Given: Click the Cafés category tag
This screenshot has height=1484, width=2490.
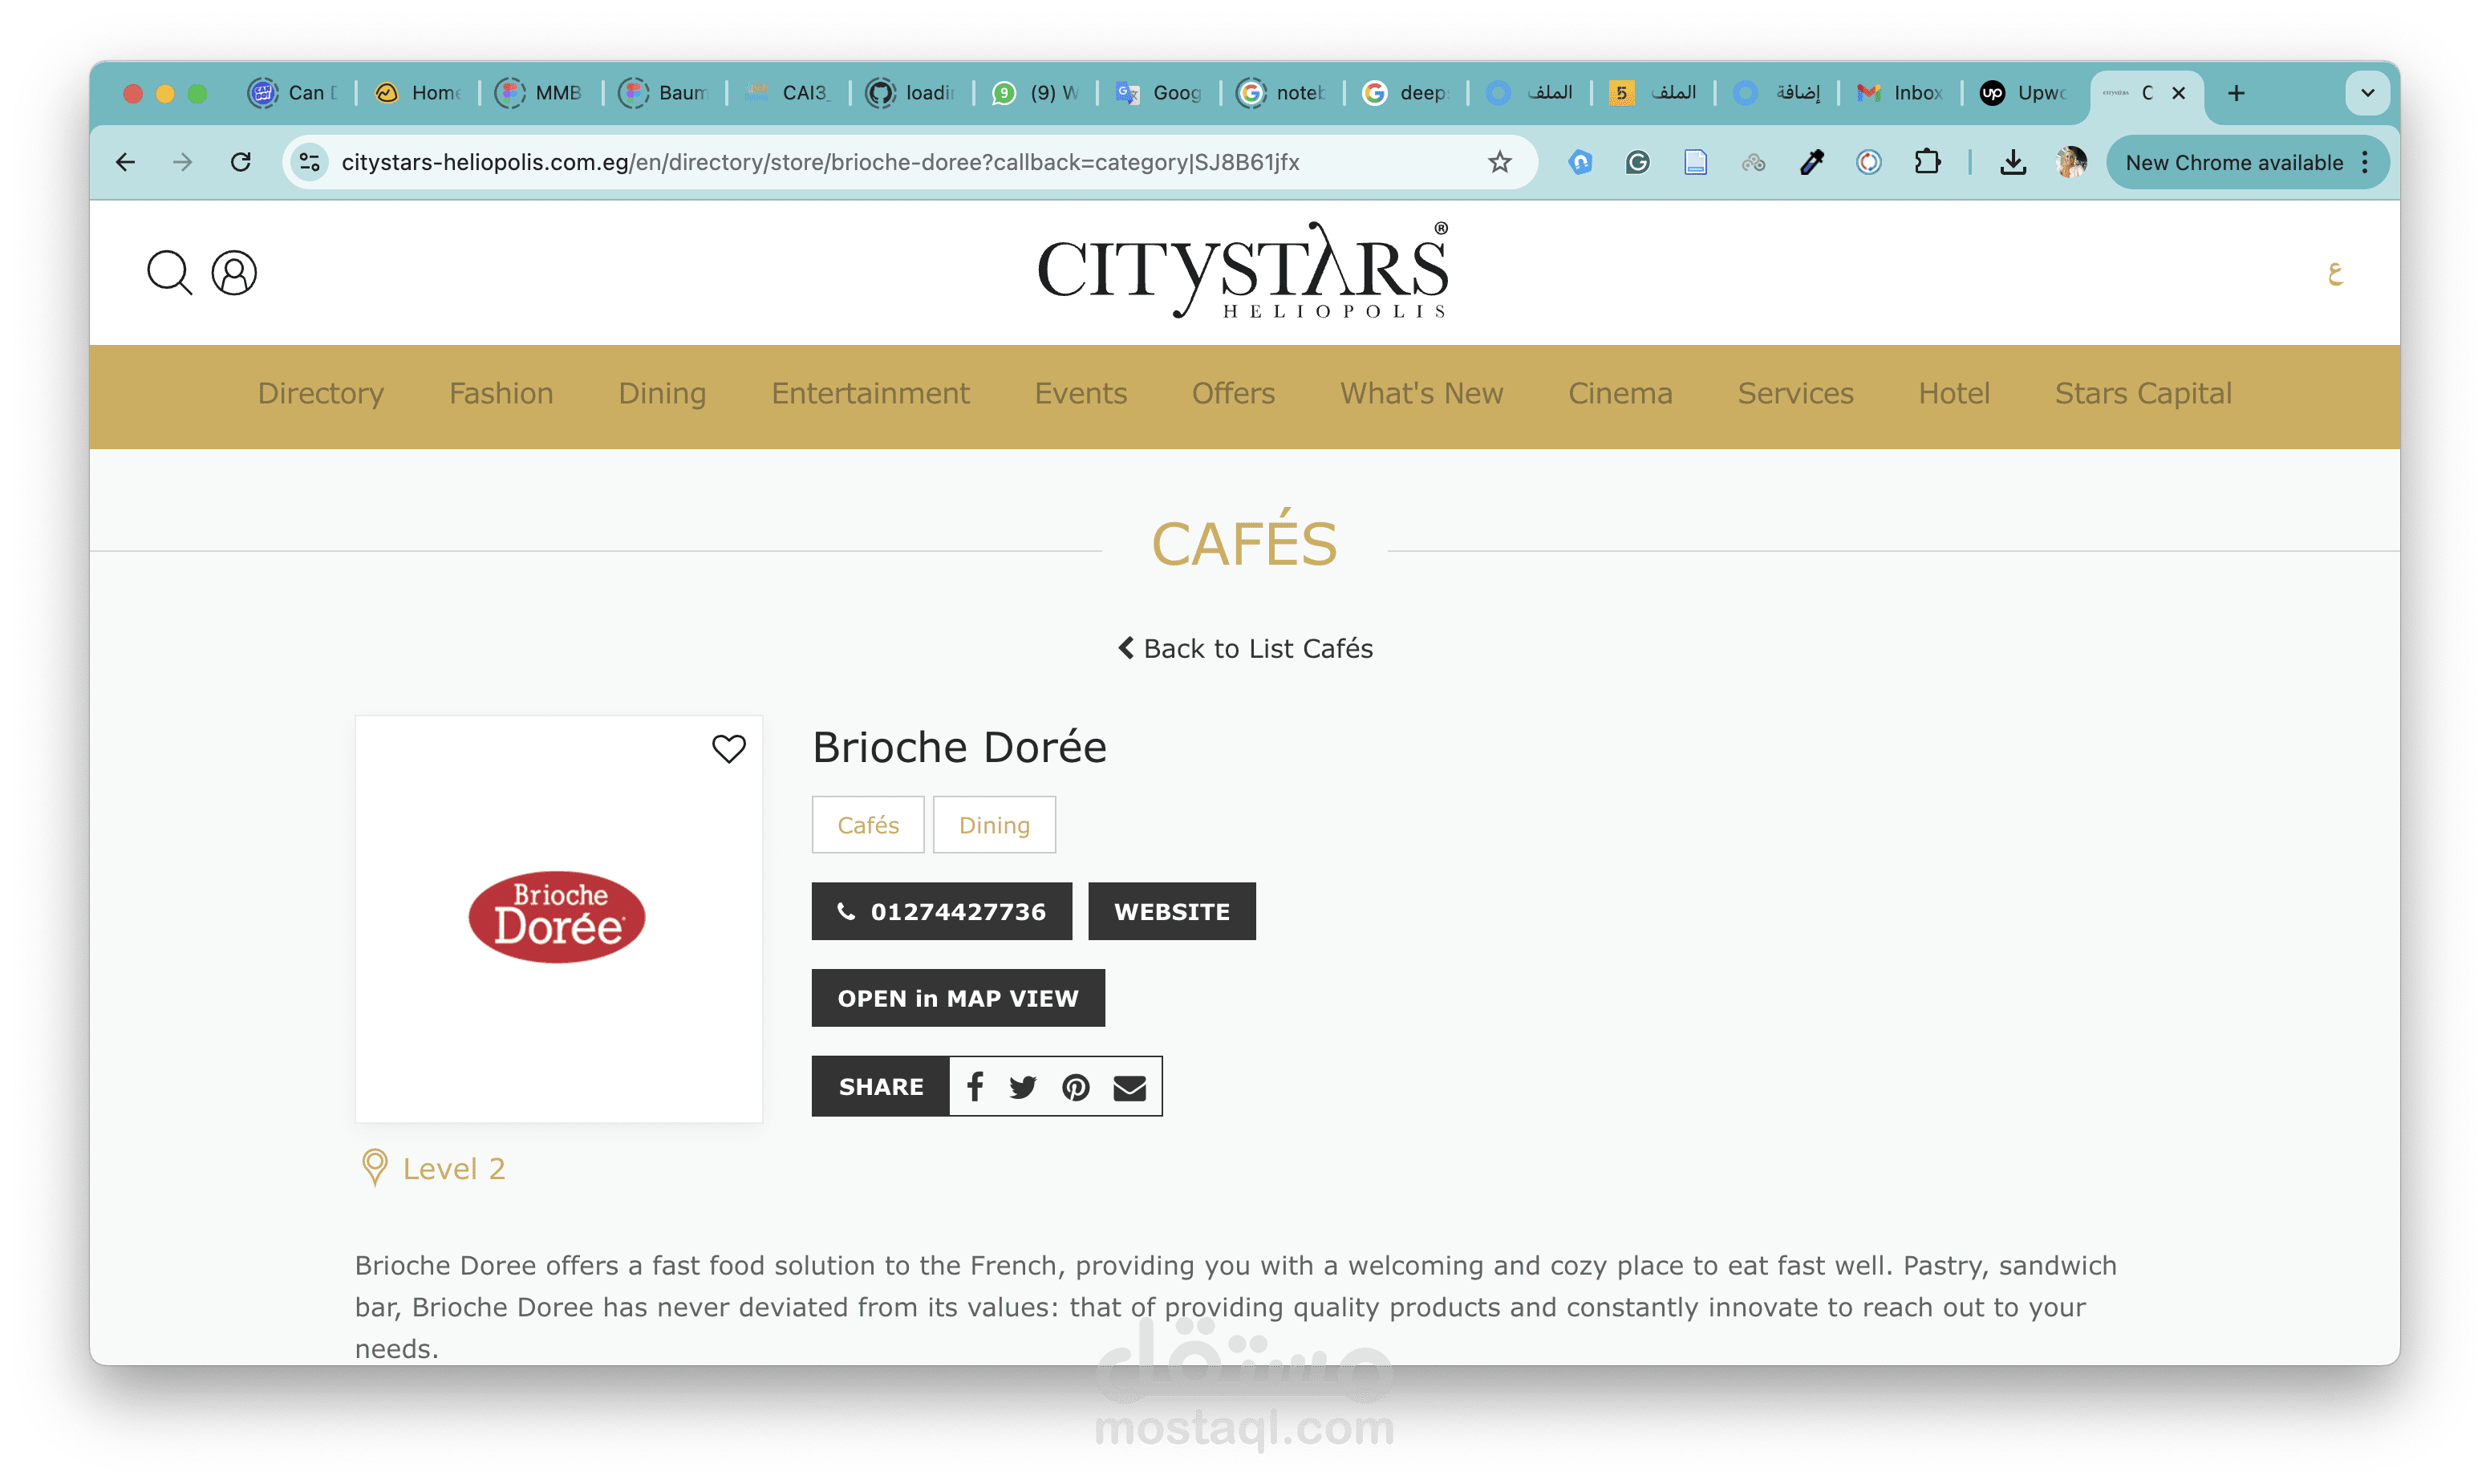Looking at the screenshot, I should click(x=868, y=825).
